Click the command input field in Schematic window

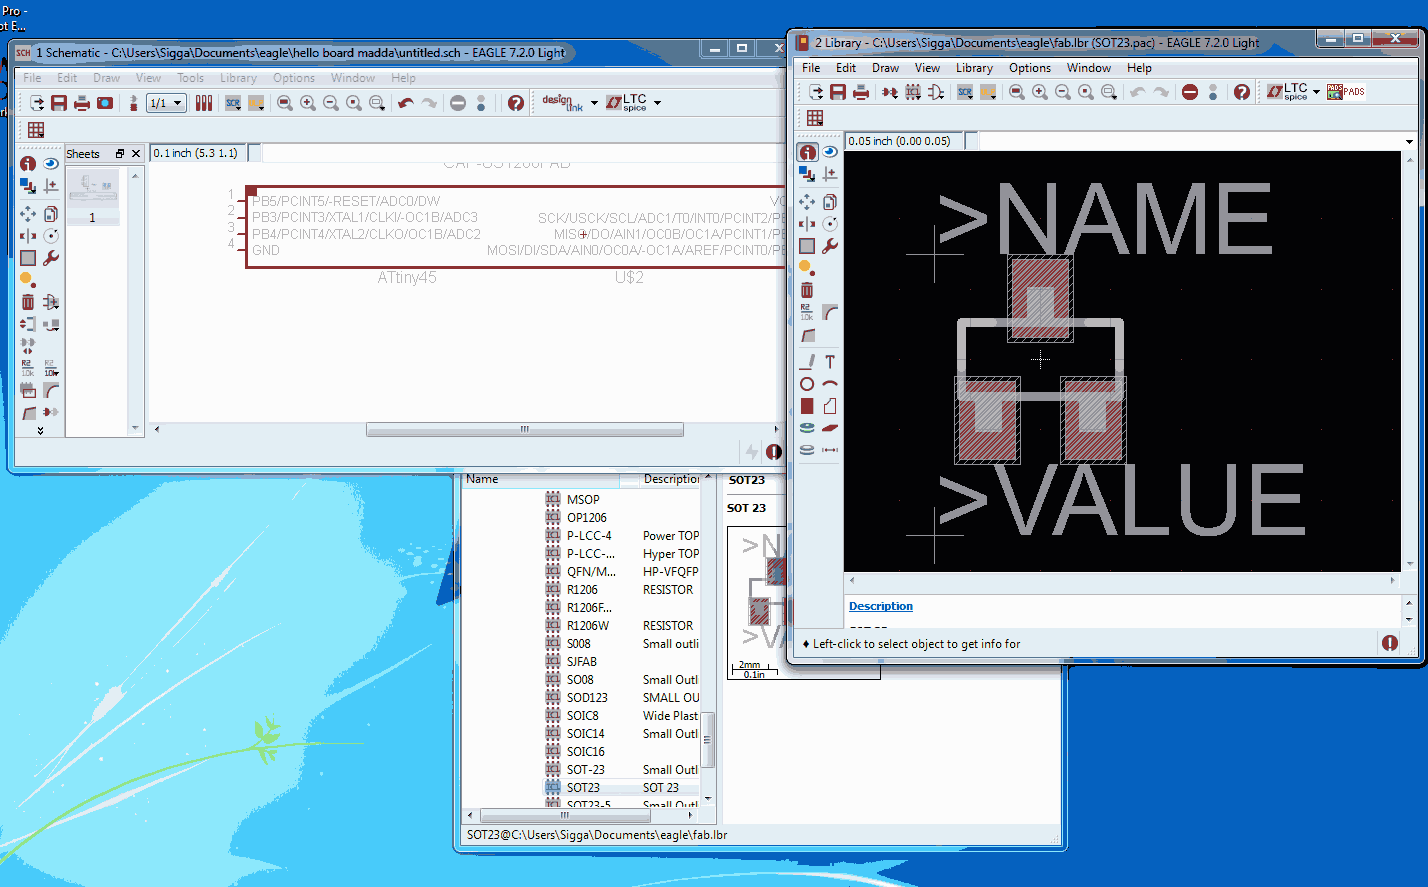click(x=522, y=153)
